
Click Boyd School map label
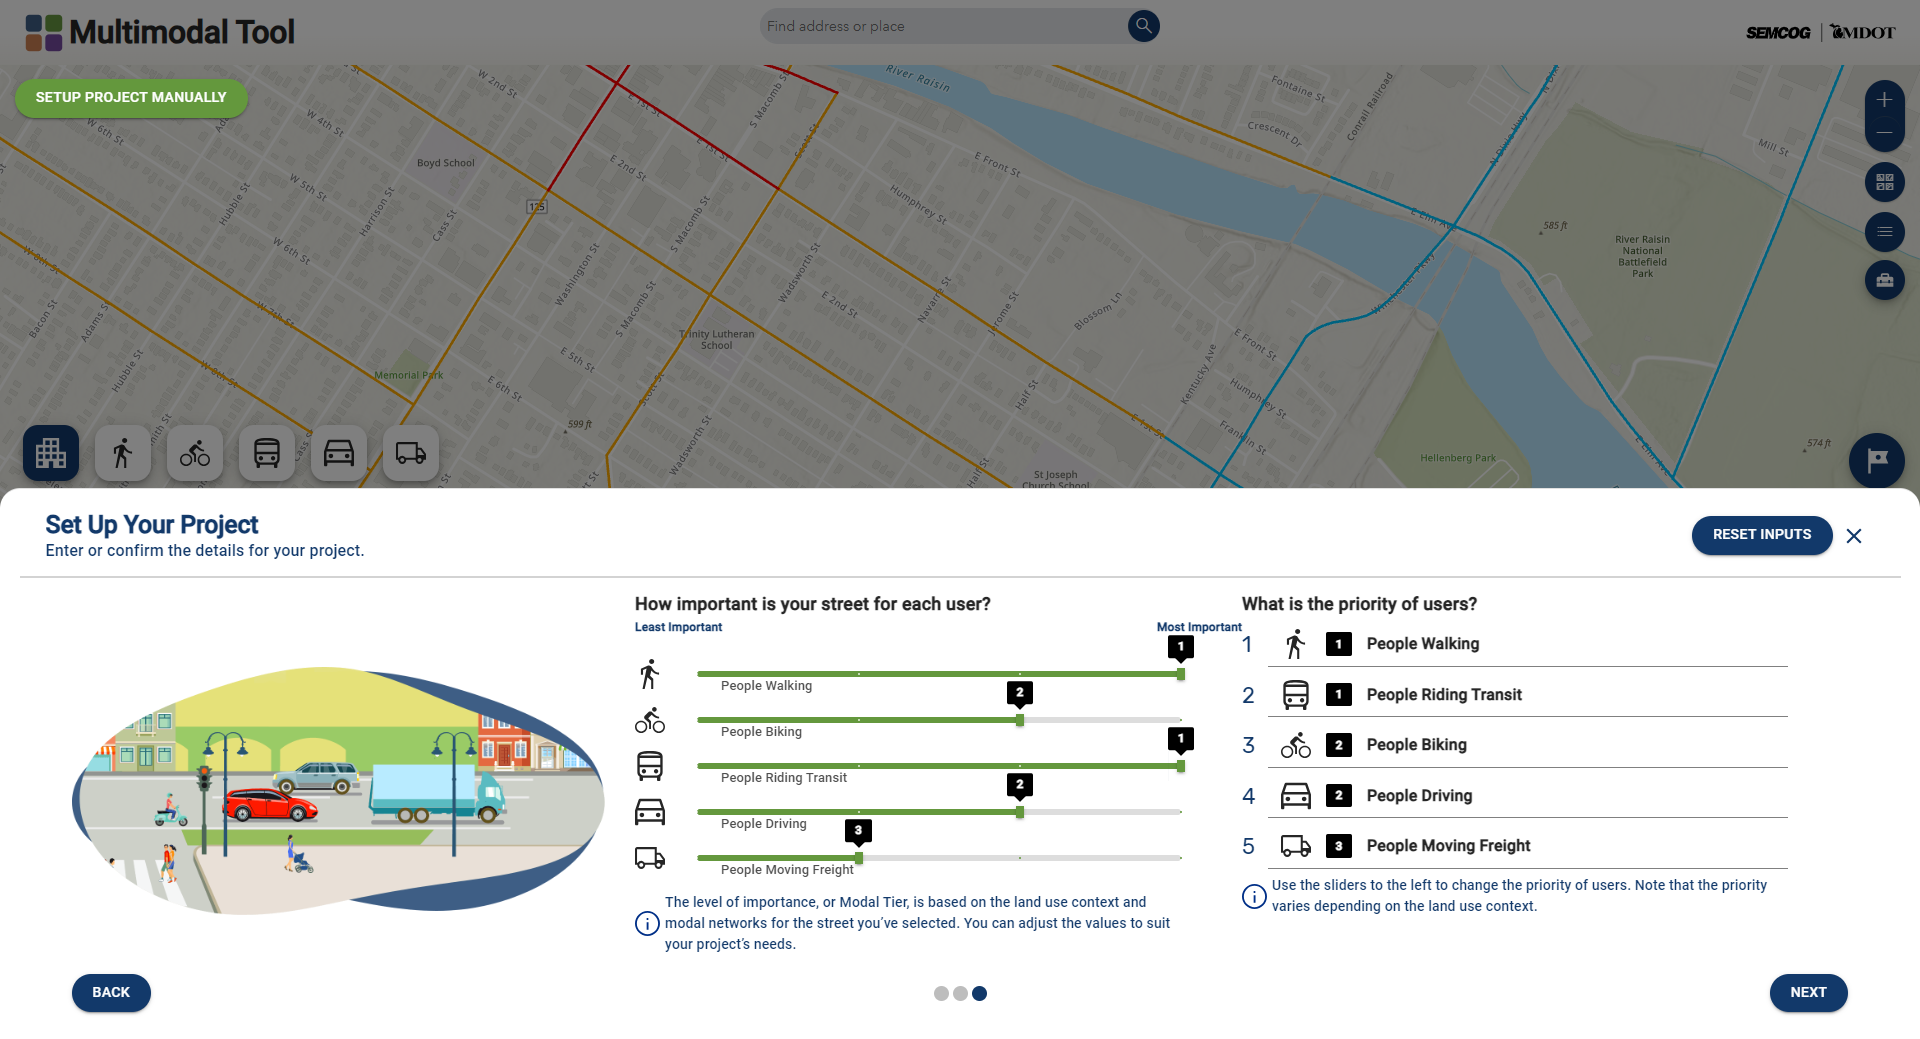tap(446, 163)
